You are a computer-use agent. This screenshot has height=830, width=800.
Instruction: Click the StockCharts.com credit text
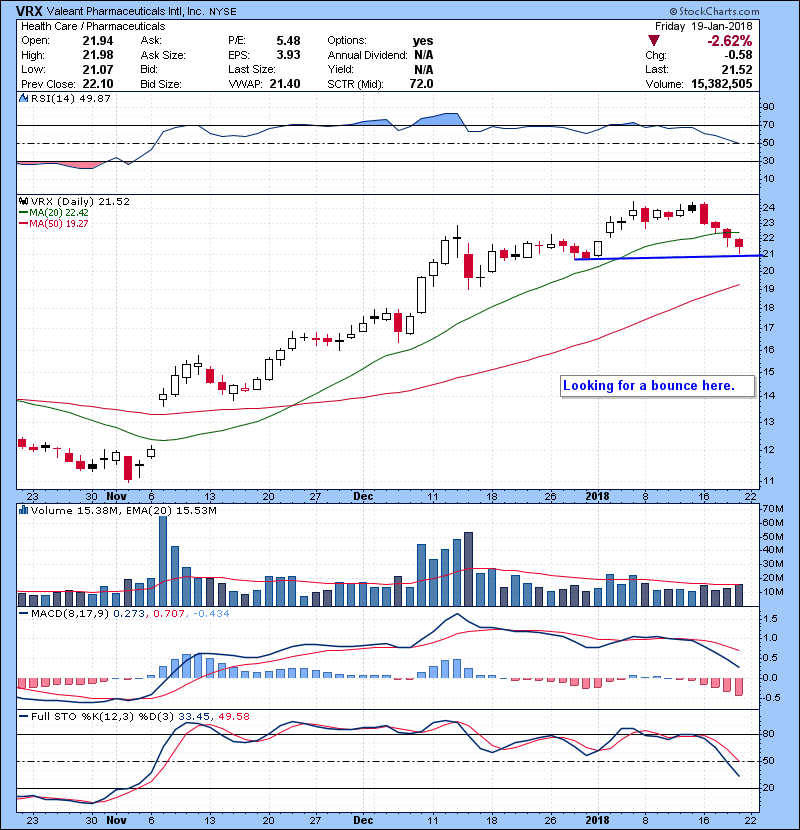pos(714,11)
